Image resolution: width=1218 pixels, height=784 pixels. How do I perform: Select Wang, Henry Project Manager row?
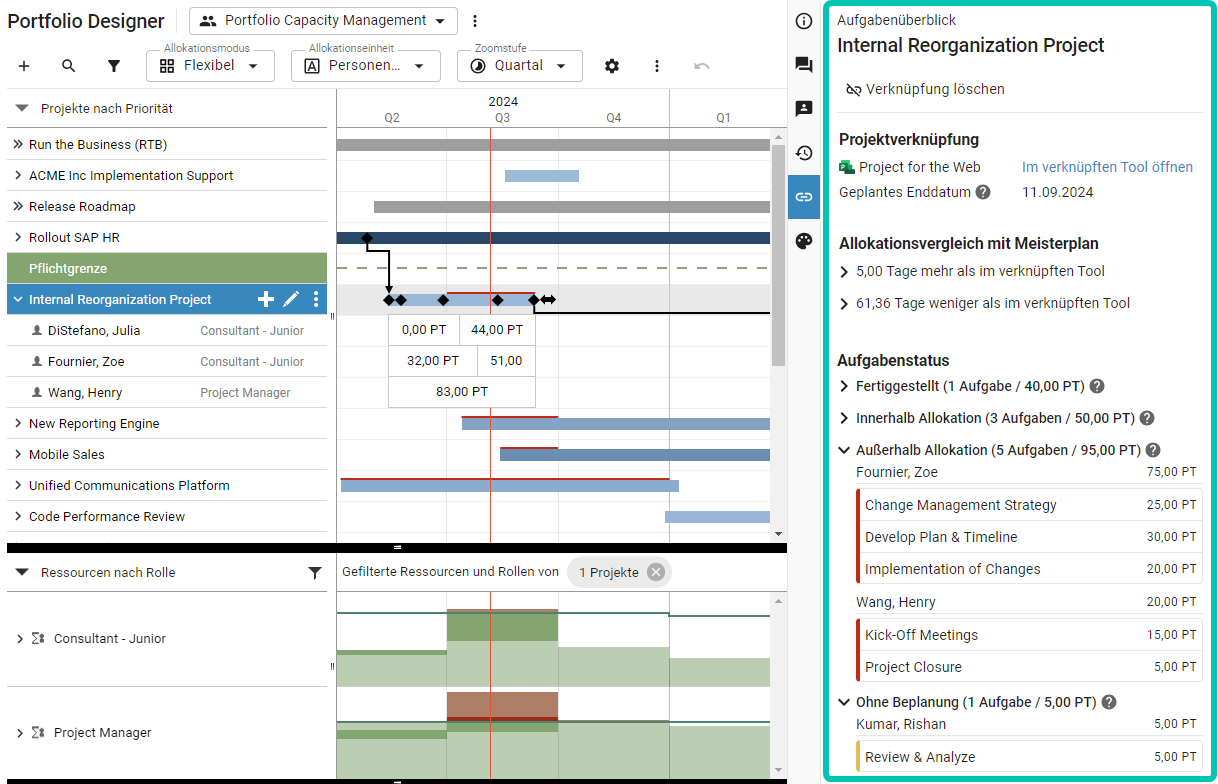pyautogui.click(x=167, y=392)
